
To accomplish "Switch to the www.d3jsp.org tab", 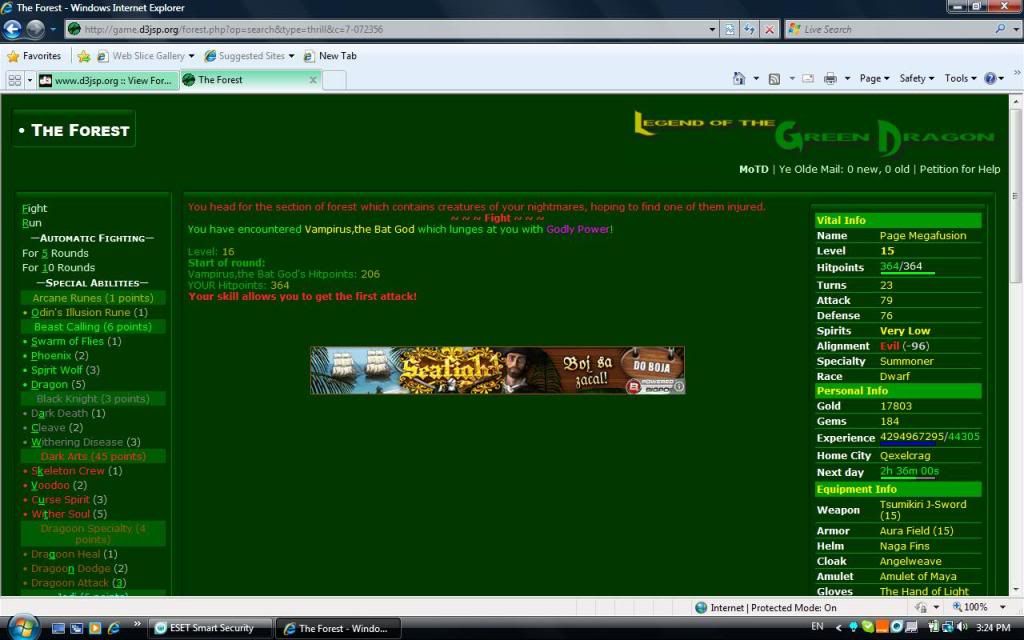I will [x=105, y=80].
